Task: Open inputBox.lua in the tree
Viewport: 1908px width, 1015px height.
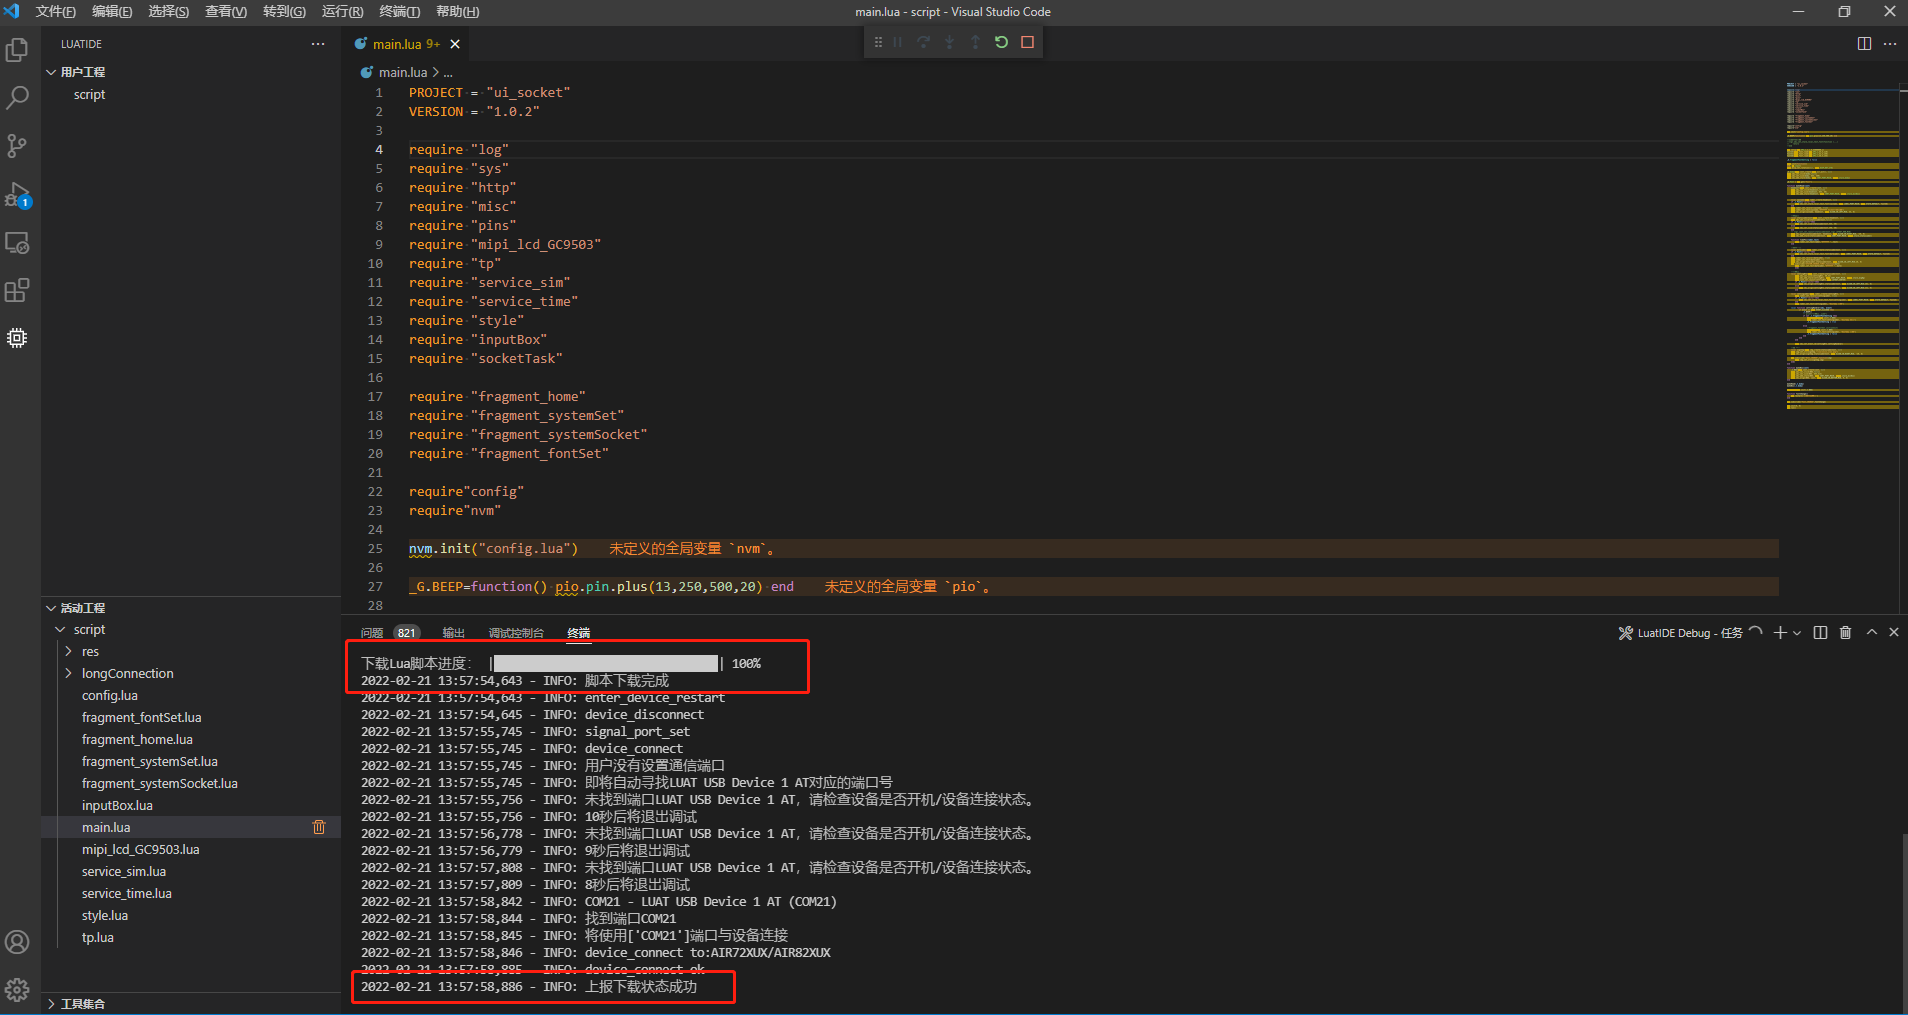Action: click(x=117, y=806)
